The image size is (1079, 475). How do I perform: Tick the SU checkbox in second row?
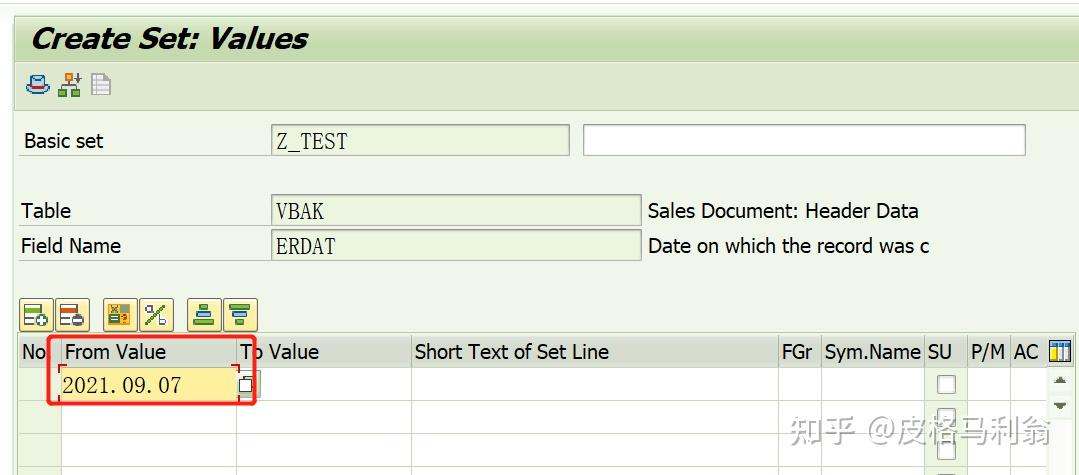945,417
